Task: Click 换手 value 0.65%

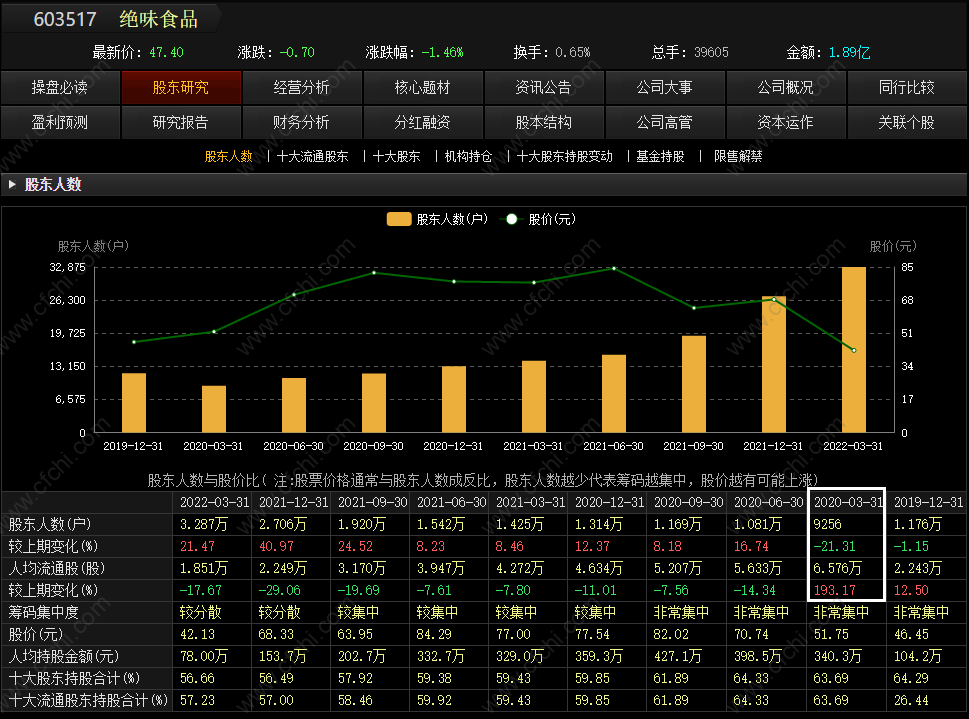Action: tap(572, 53)
